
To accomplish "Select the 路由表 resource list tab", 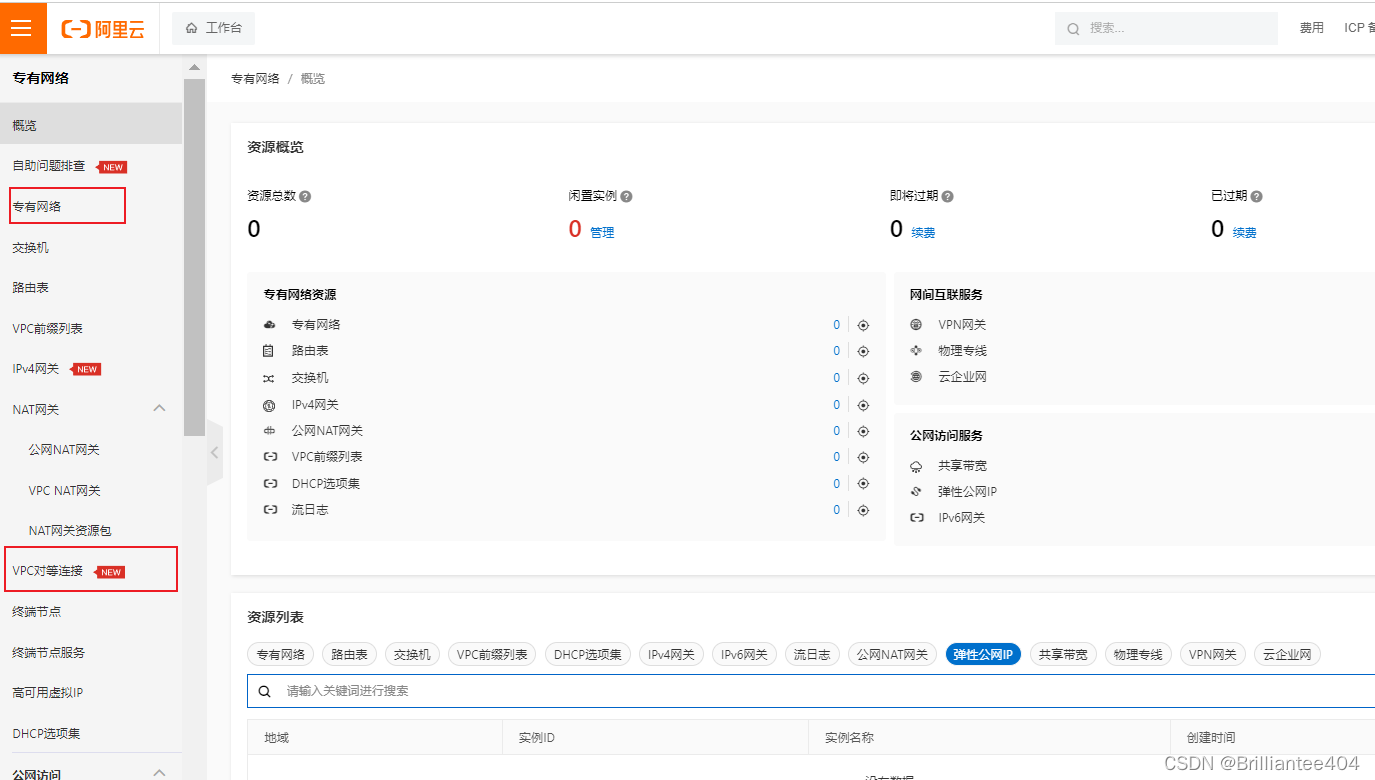I will (x=349, y=655).
